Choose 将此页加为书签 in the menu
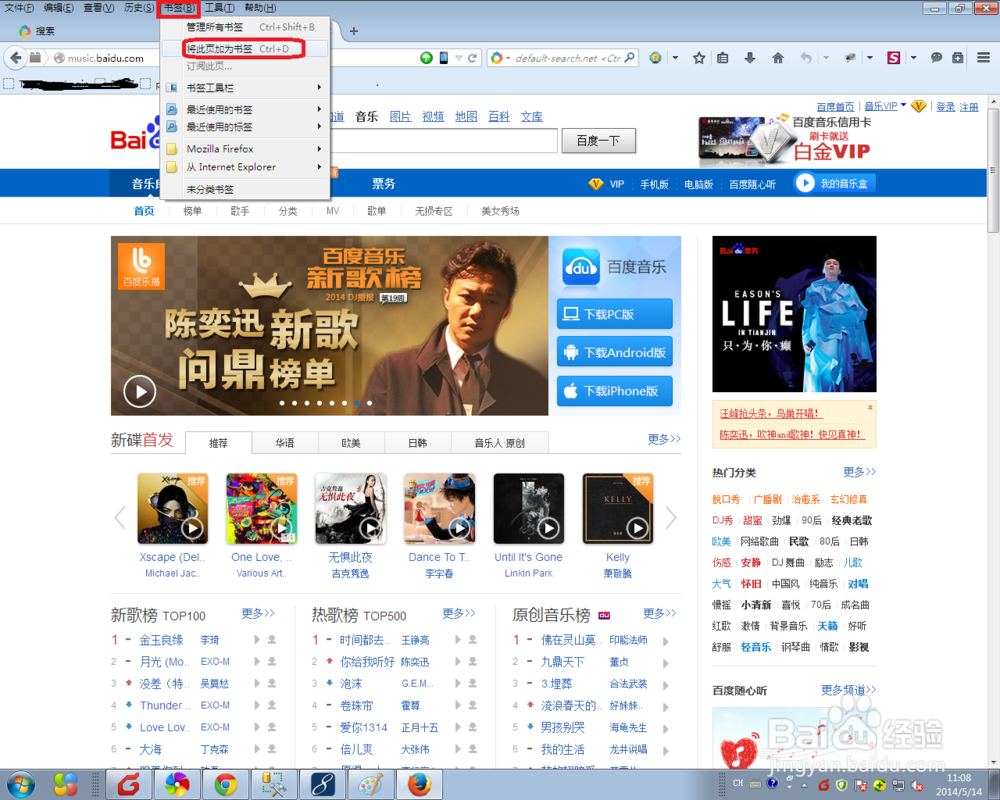 click(x=246, y=48)
